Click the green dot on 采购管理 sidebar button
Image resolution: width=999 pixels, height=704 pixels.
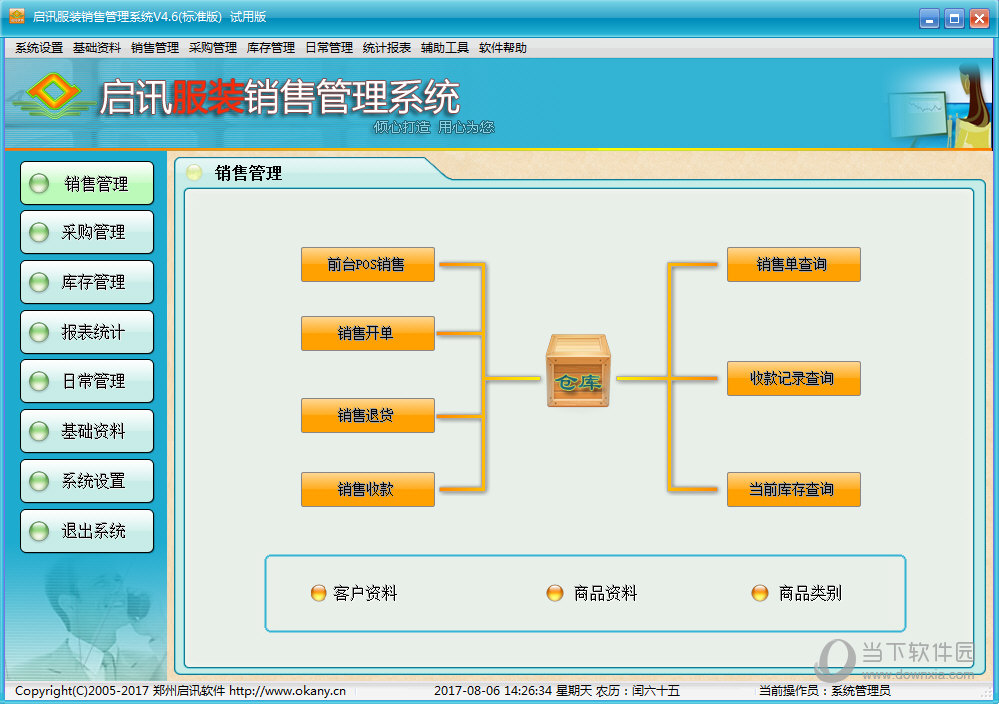pos(40,233)
